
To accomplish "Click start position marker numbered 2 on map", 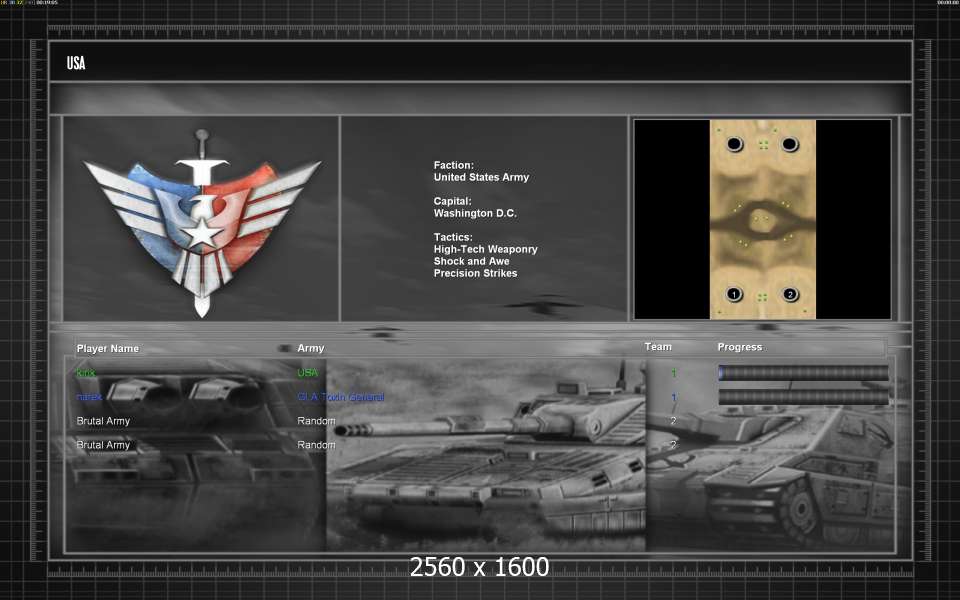I will coord(790,294).
